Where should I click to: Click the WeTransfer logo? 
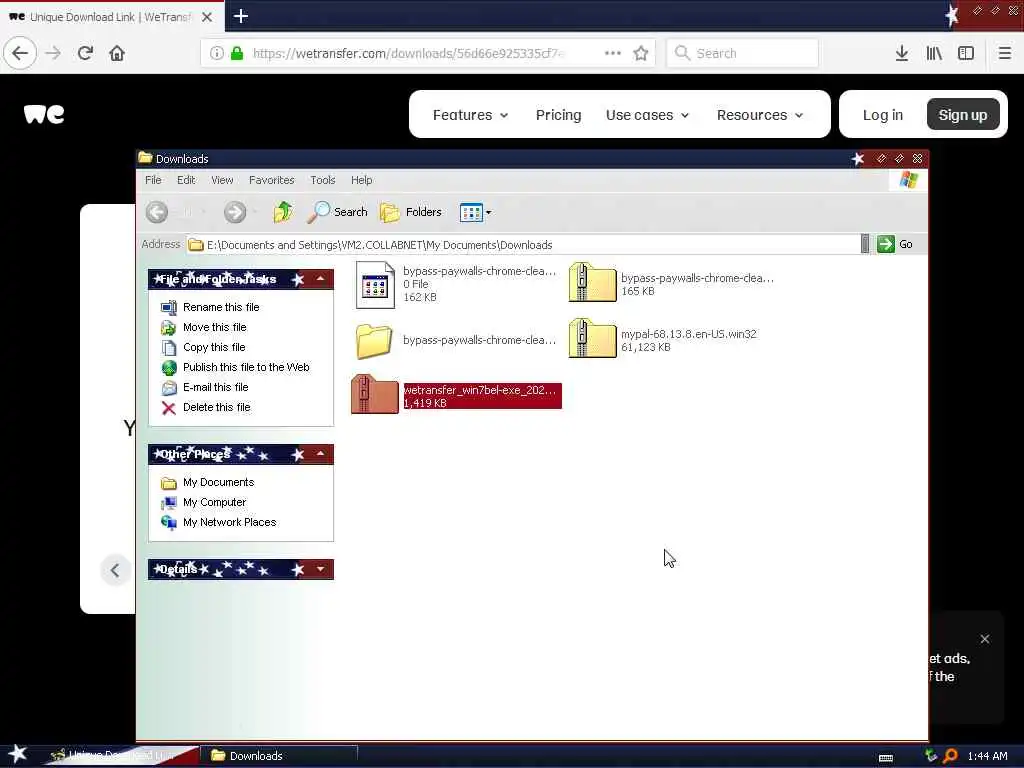(x=44, y=114)
